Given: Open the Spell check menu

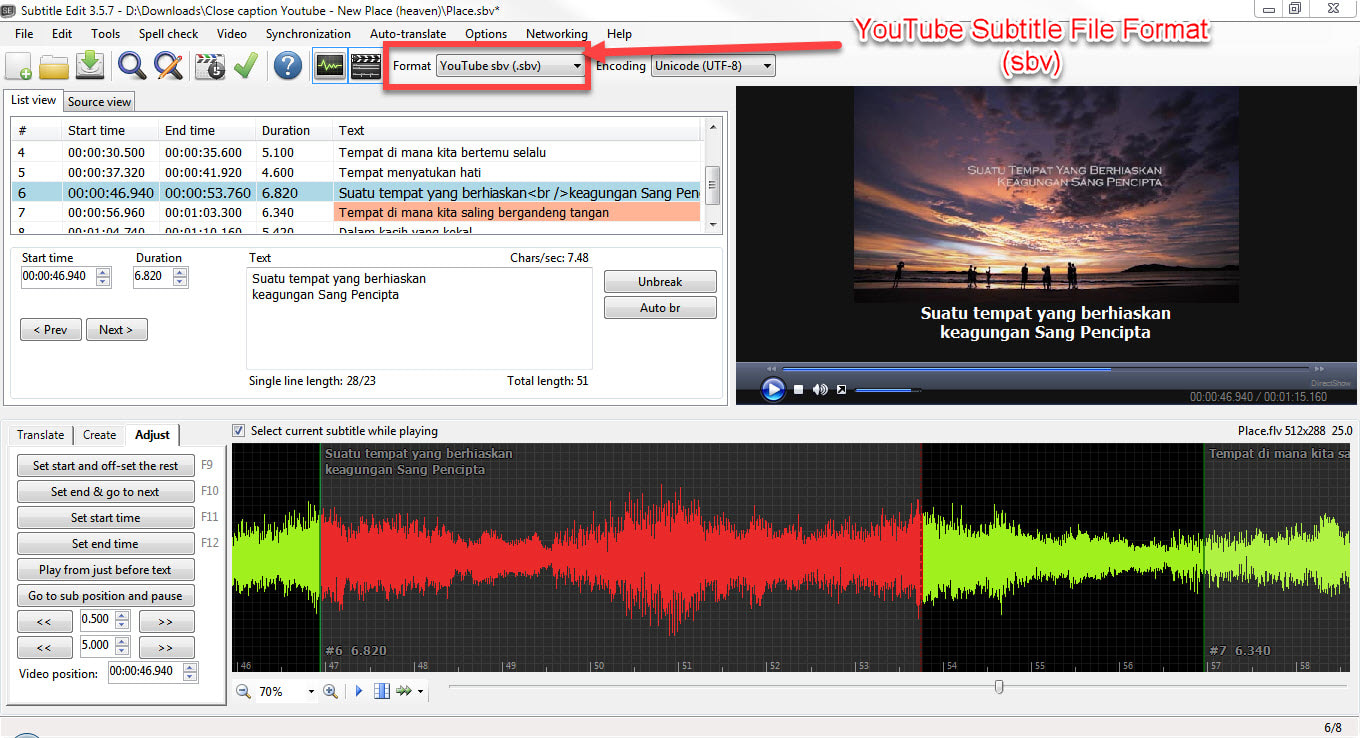Looking at the screenshot, I should (168, 33).
